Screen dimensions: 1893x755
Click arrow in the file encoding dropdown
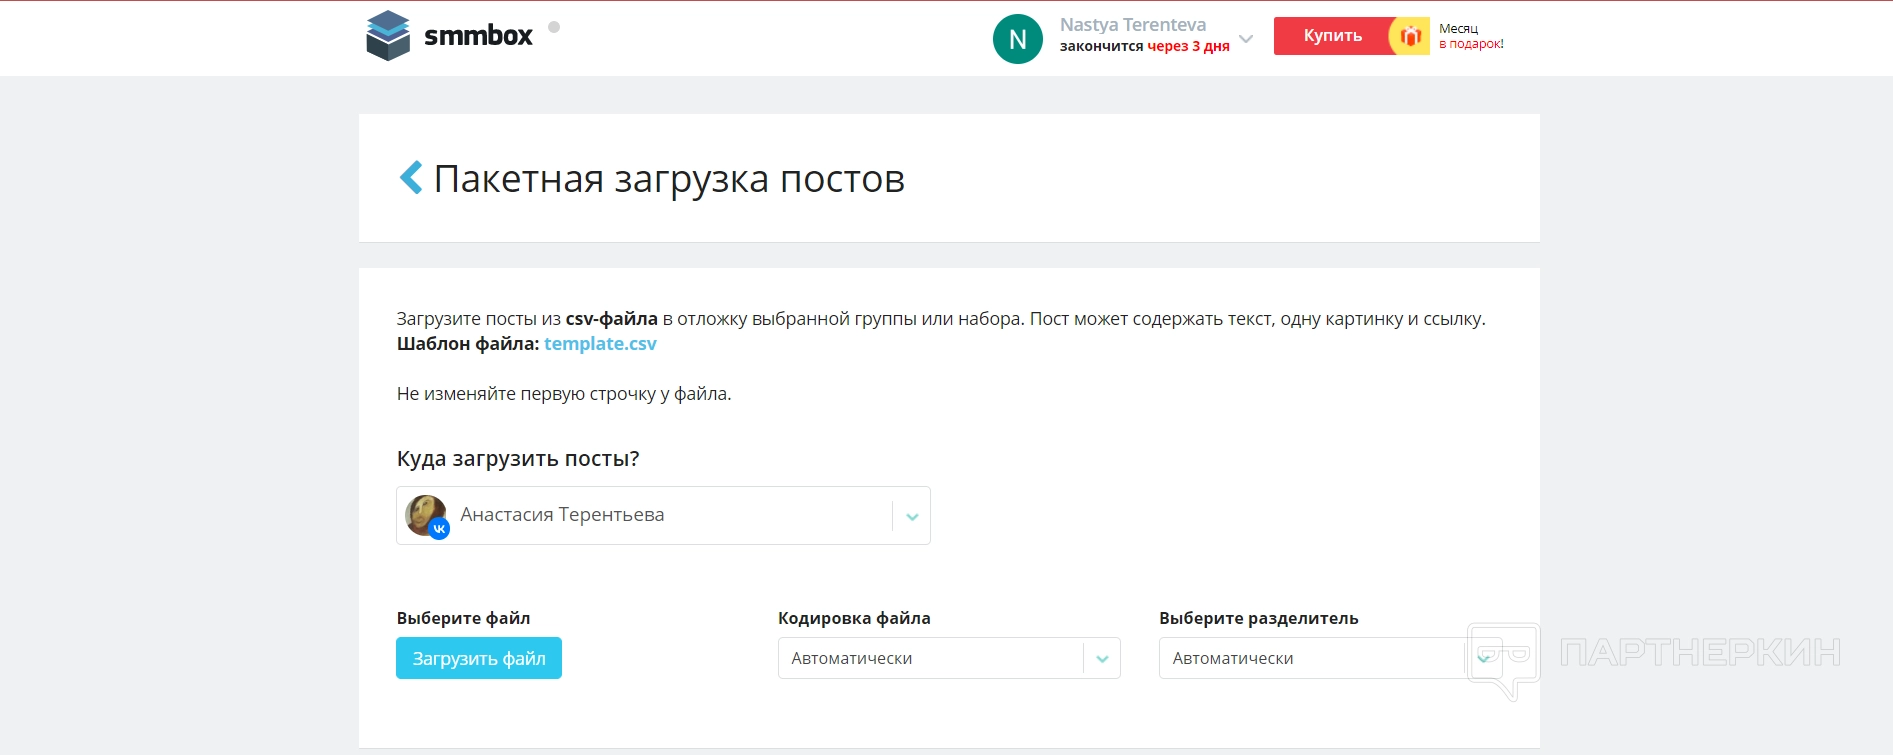(1102, 659)
